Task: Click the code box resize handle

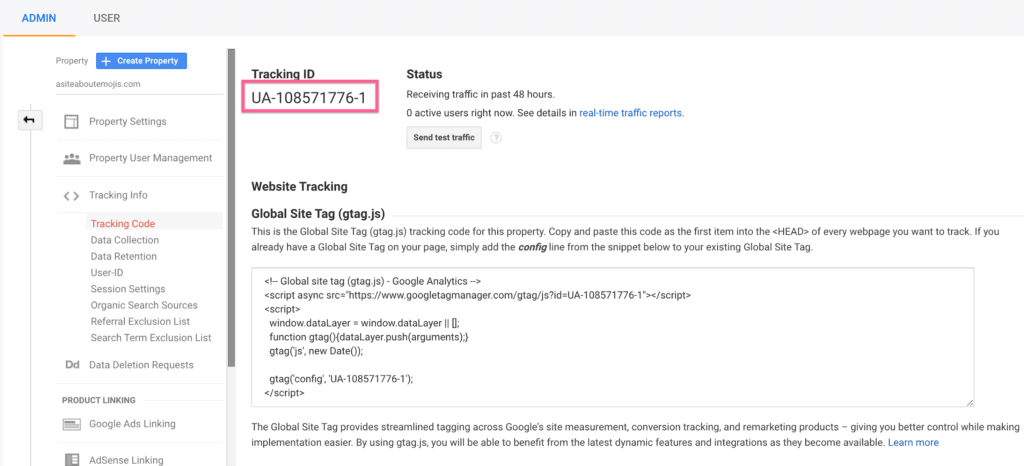Action: [x=970, y=403]
